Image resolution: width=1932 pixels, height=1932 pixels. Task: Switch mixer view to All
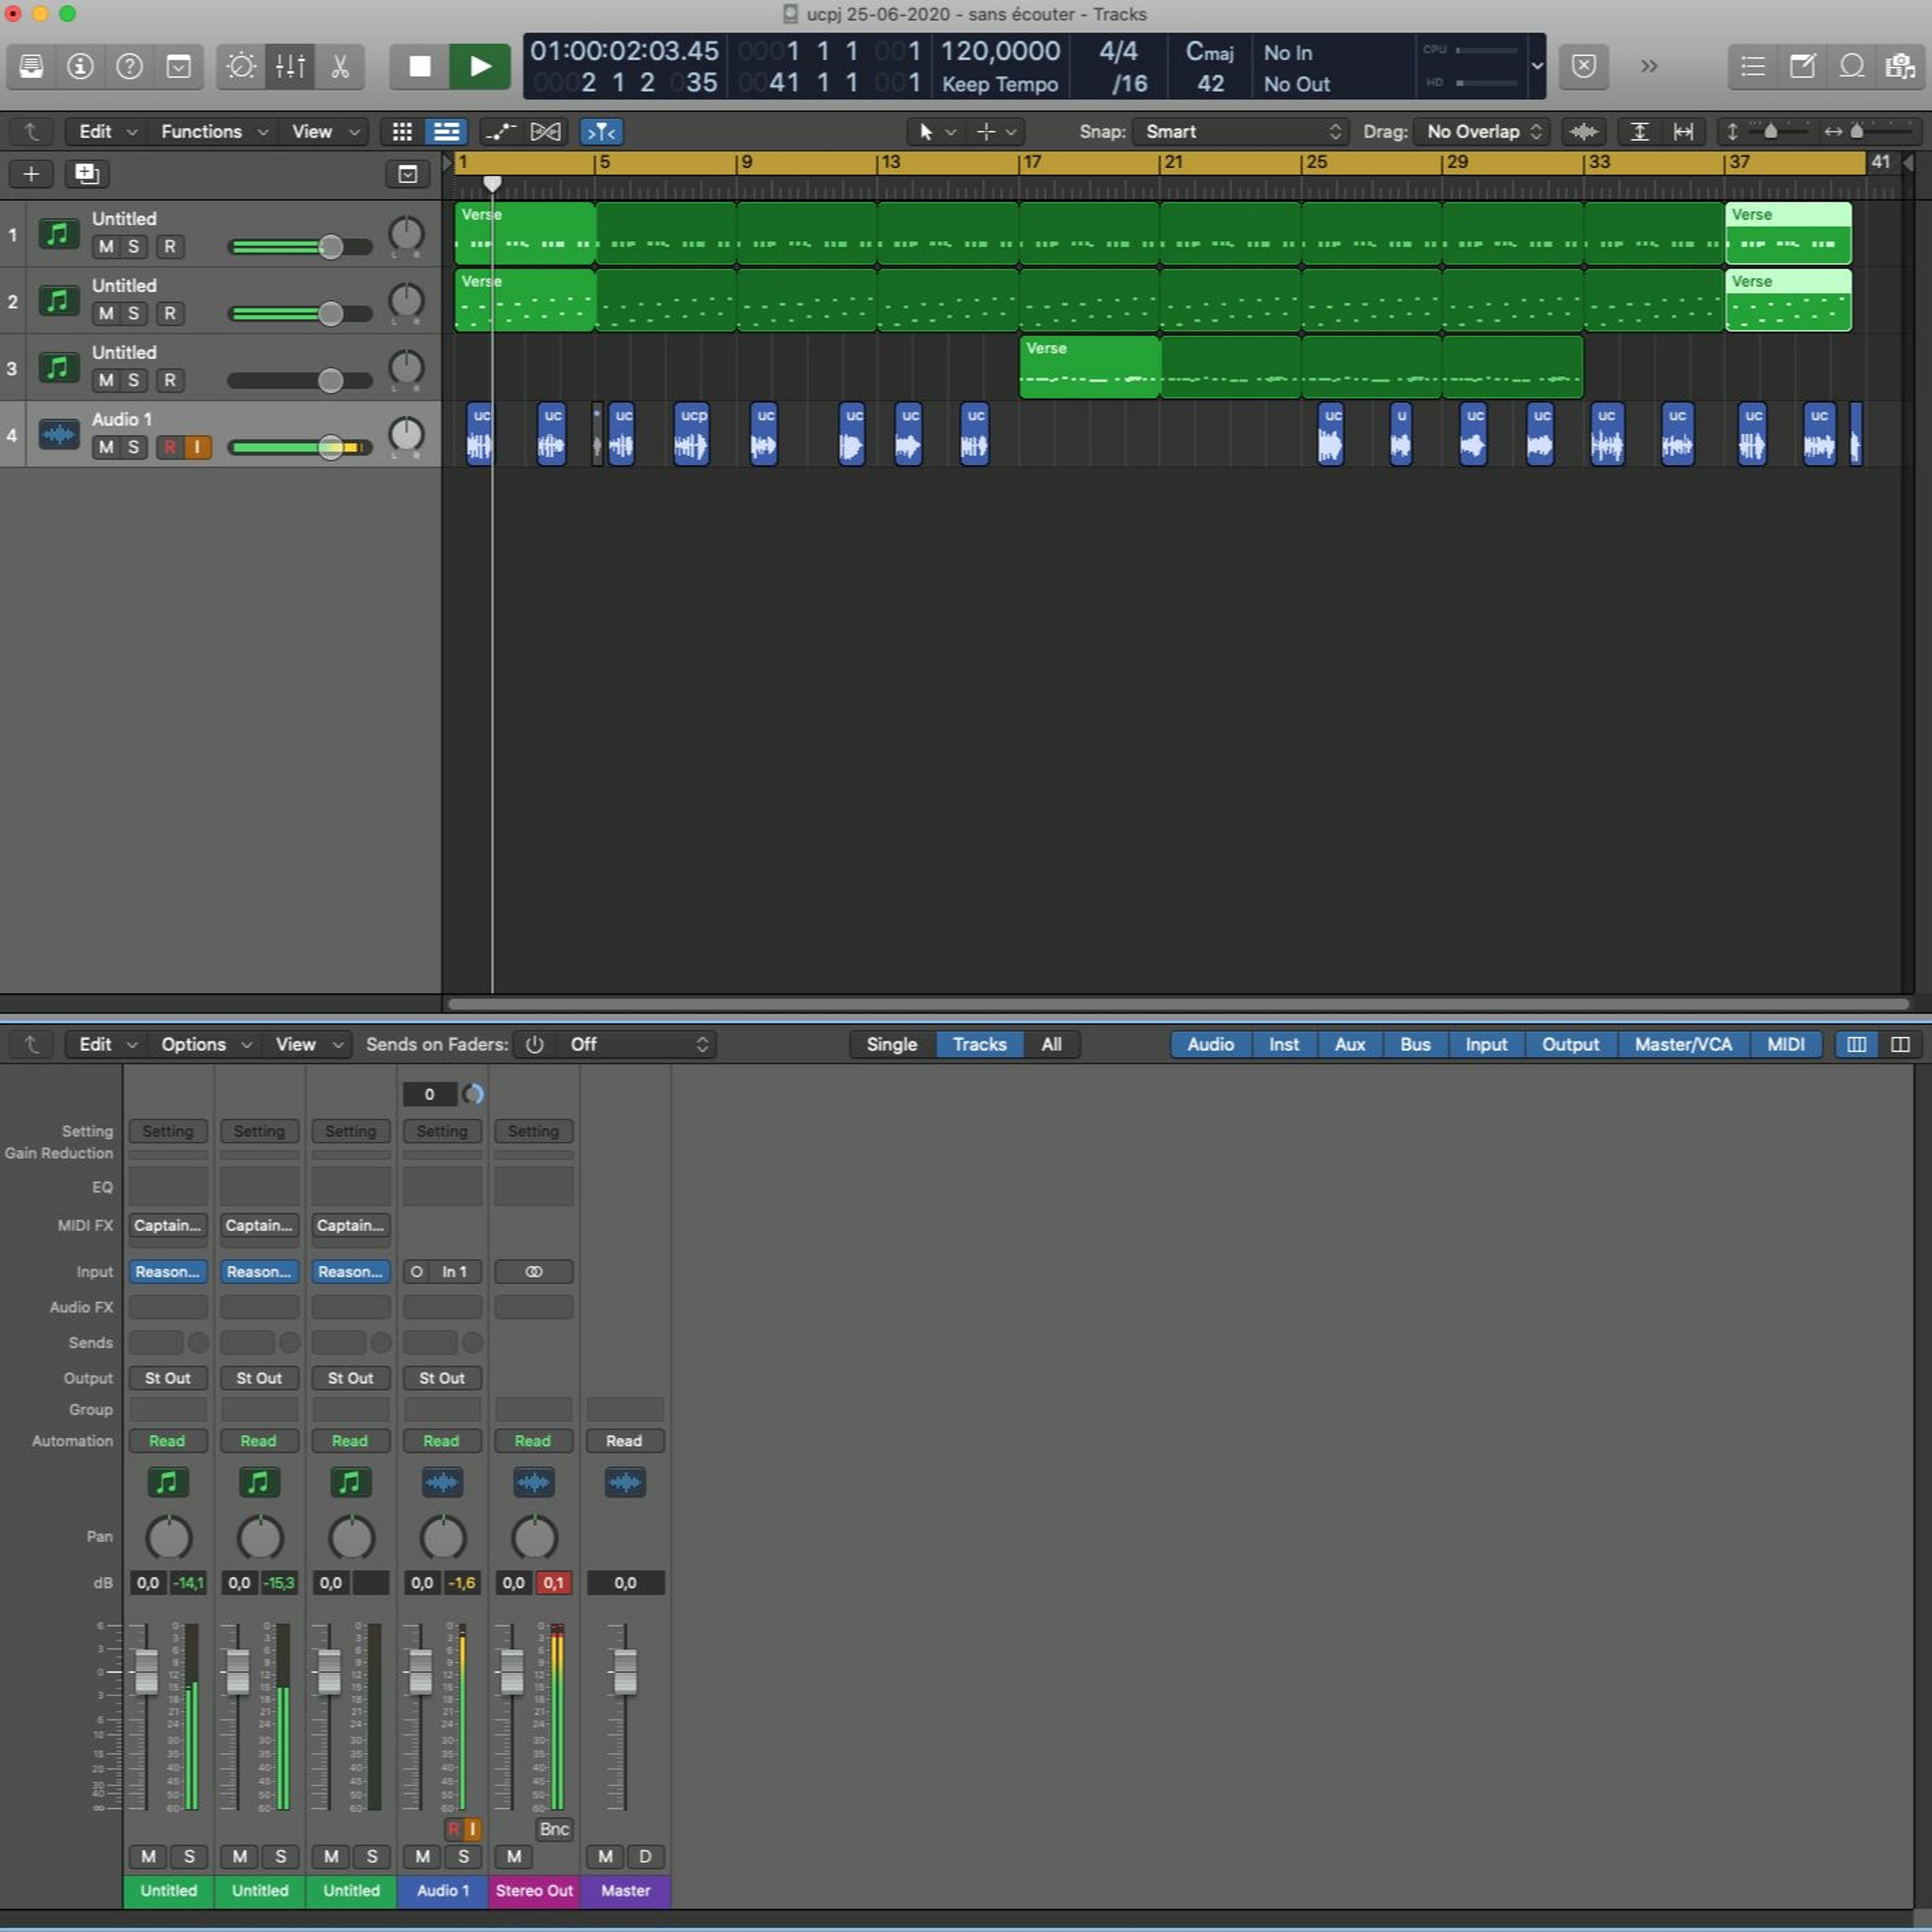[1051, 1044]
